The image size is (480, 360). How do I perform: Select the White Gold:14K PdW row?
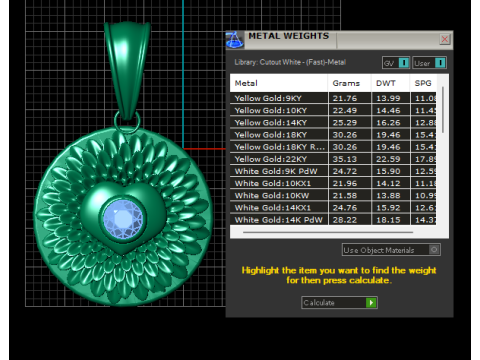pos(333,220)
